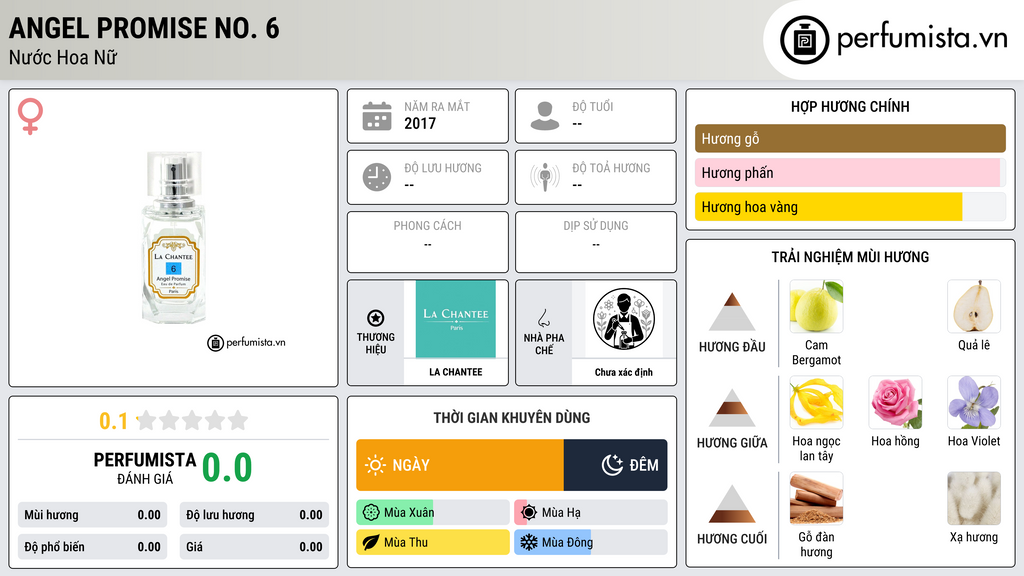The image size is (1024, 576).
Task: Click the Hoa Violet flower image
Action: 974,402
